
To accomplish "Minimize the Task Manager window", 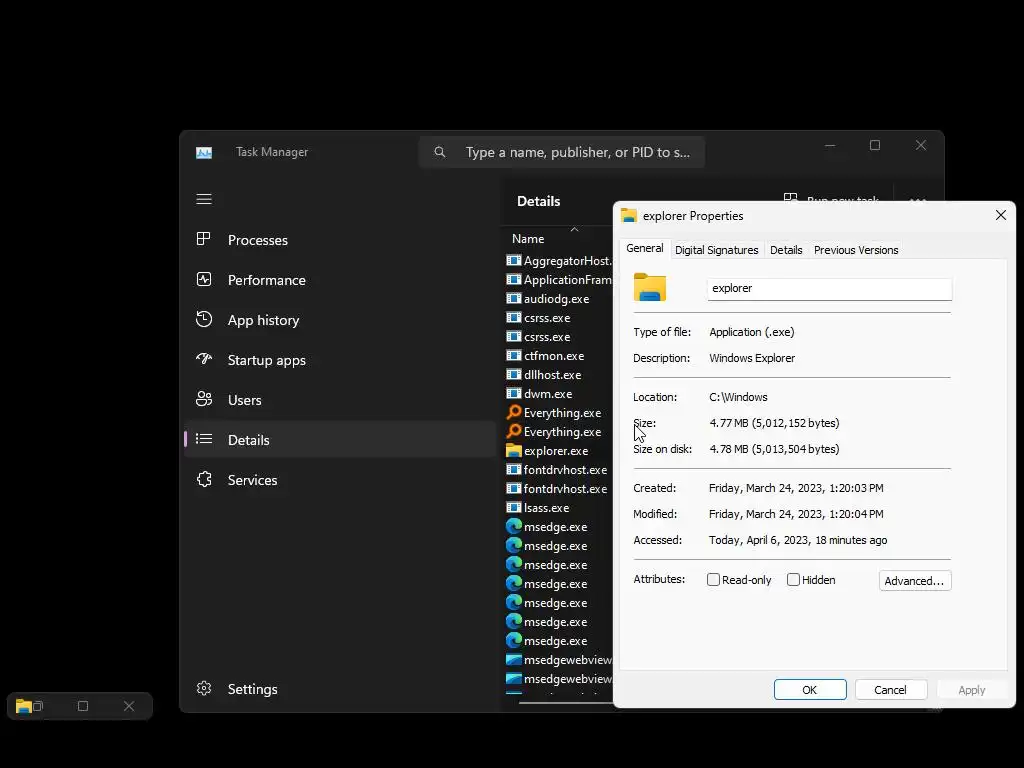I will click(x=830, y=145).
